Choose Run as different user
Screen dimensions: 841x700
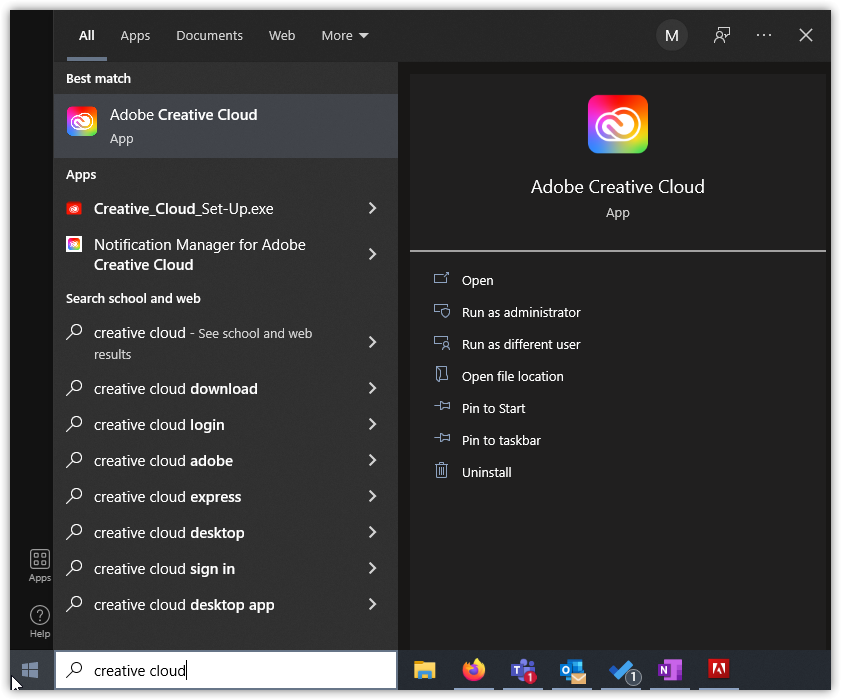pos(521,344)
